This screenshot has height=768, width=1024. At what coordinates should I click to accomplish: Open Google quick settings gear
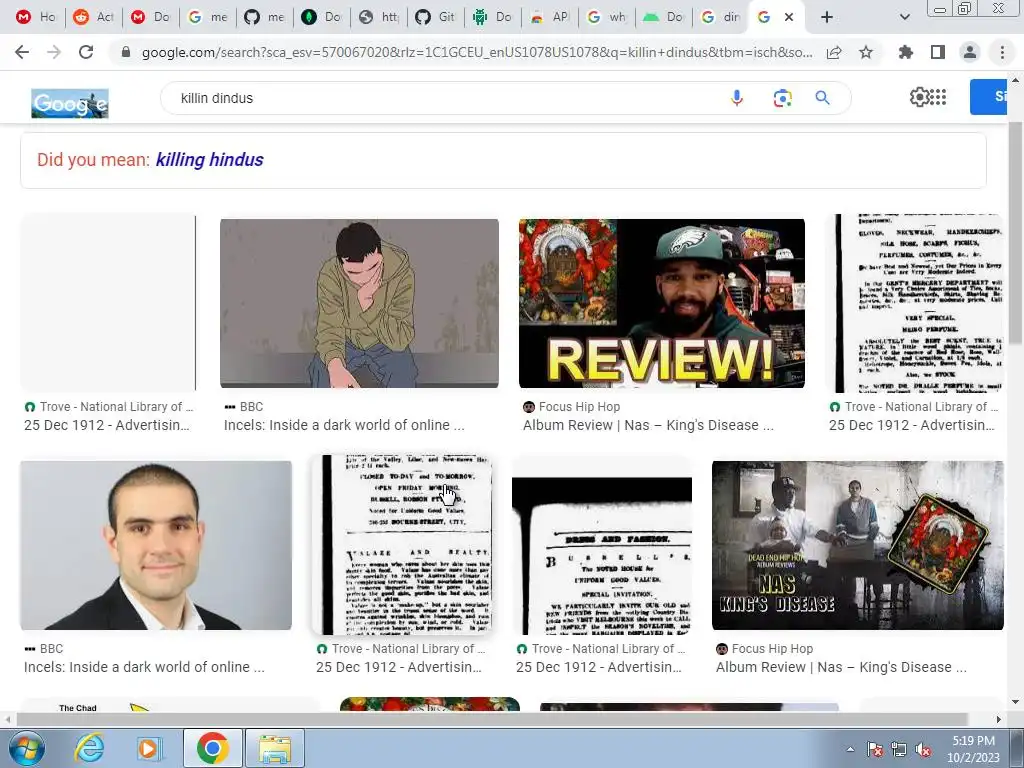tap(919, 97)
